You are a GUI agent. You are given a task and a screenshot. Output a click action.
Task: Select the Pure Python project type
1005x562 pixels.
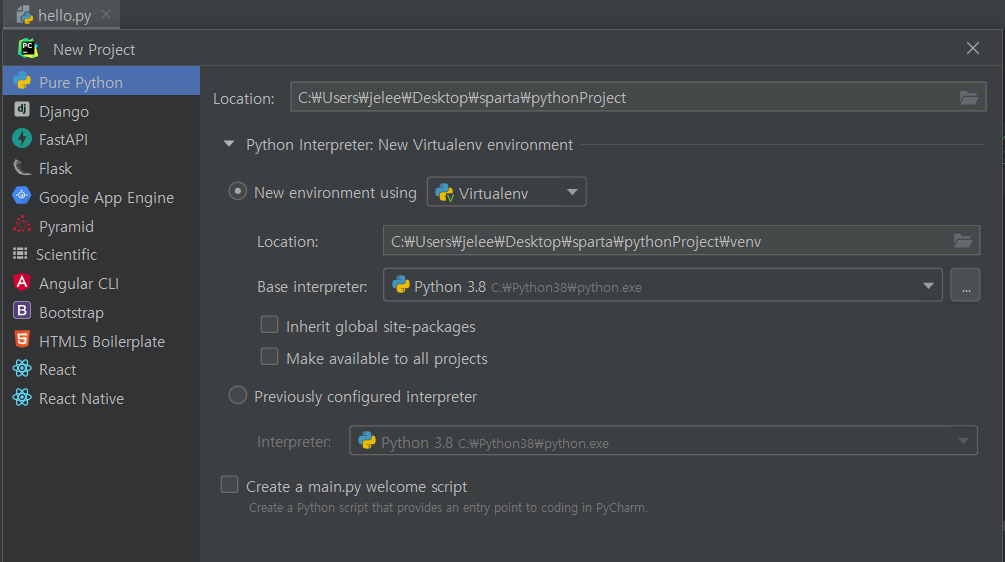click(101, 82)
